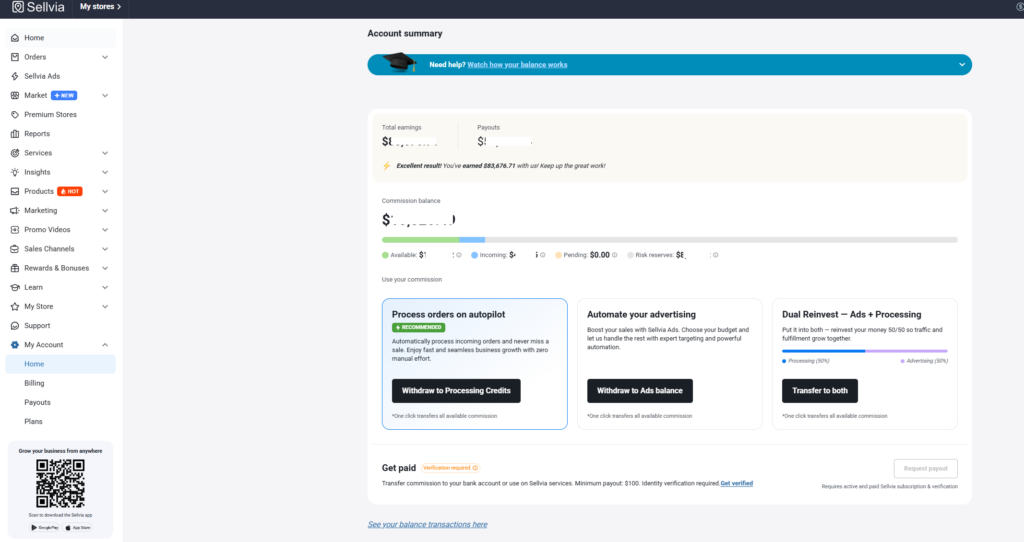Click the Premium Stores tag icon
The height and width of the screenshot is (542, 1024).
point(15,114)
